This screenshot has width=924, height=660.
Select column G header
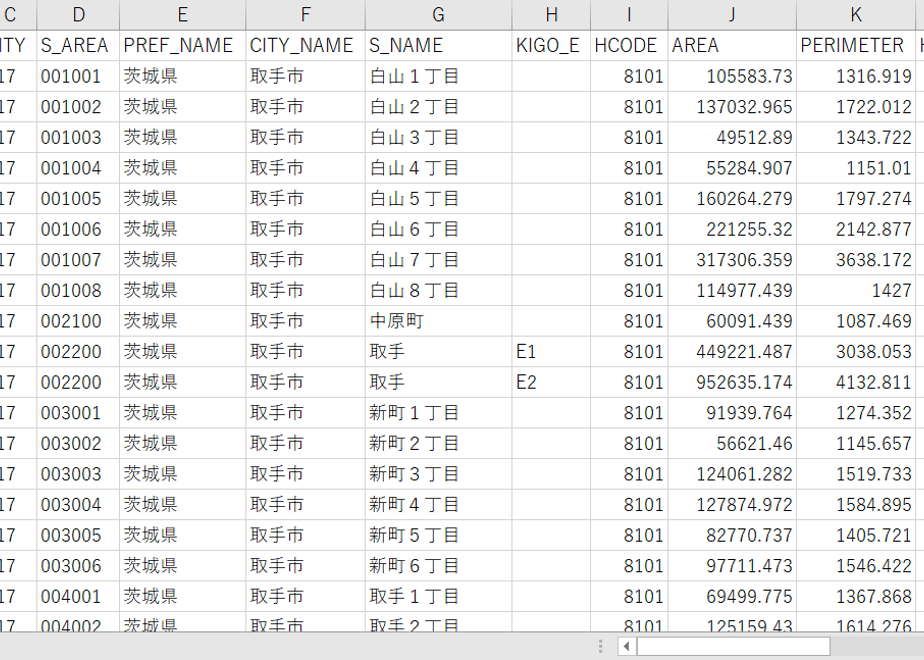pyautogui.click(x=438, y=15)
